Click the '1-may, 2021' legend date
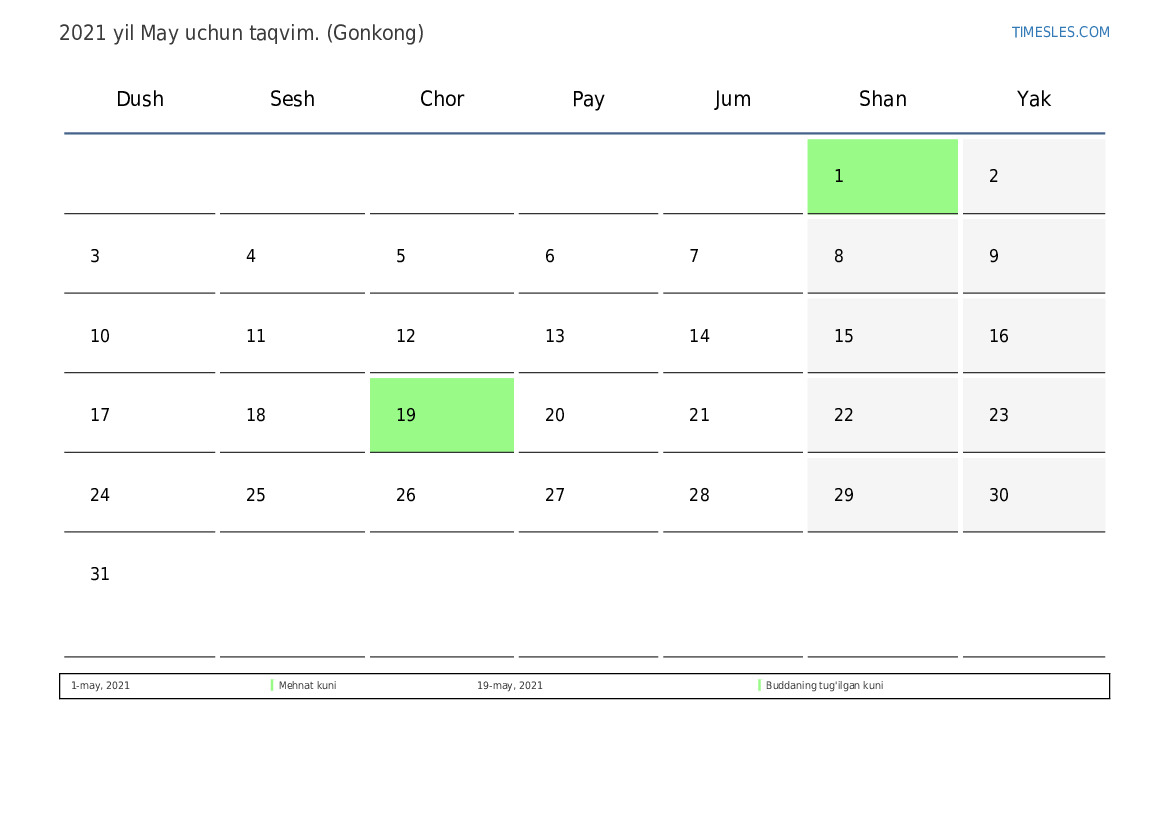The height and width of the screenshot is (827, 1169). point(100,685)
